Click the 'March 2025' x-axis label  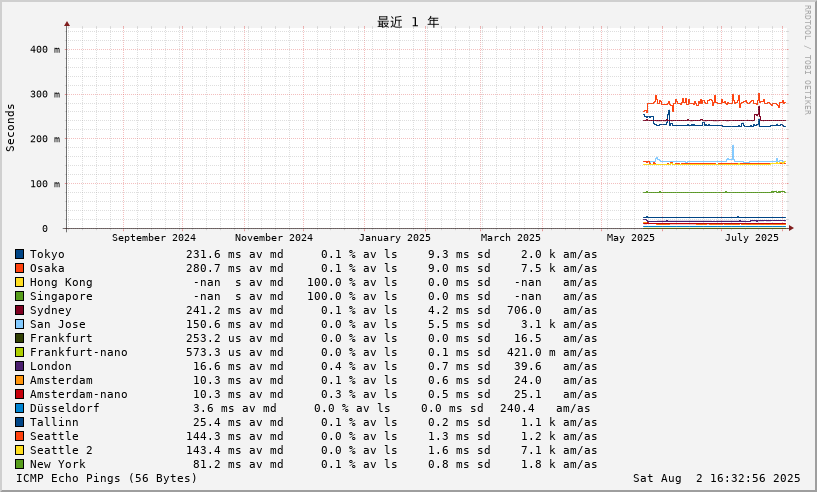(511, 238)
